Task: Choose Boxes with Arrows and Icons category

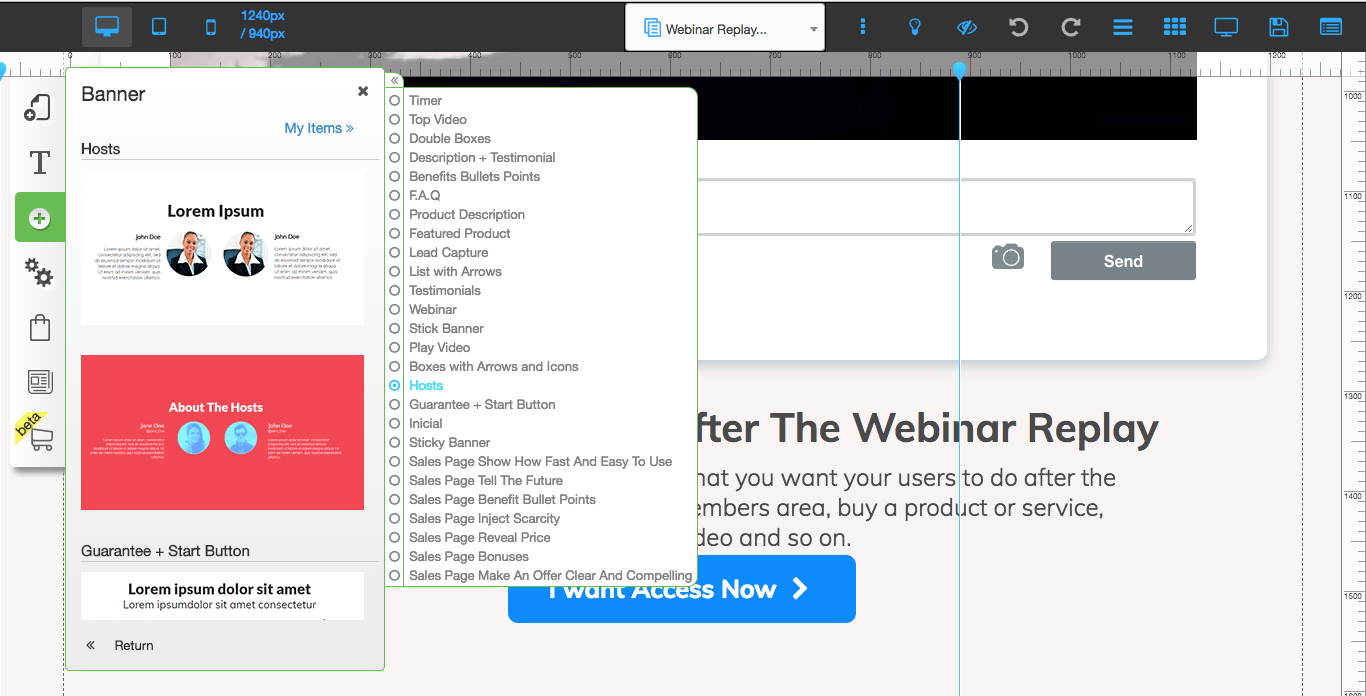Action: 494,366
